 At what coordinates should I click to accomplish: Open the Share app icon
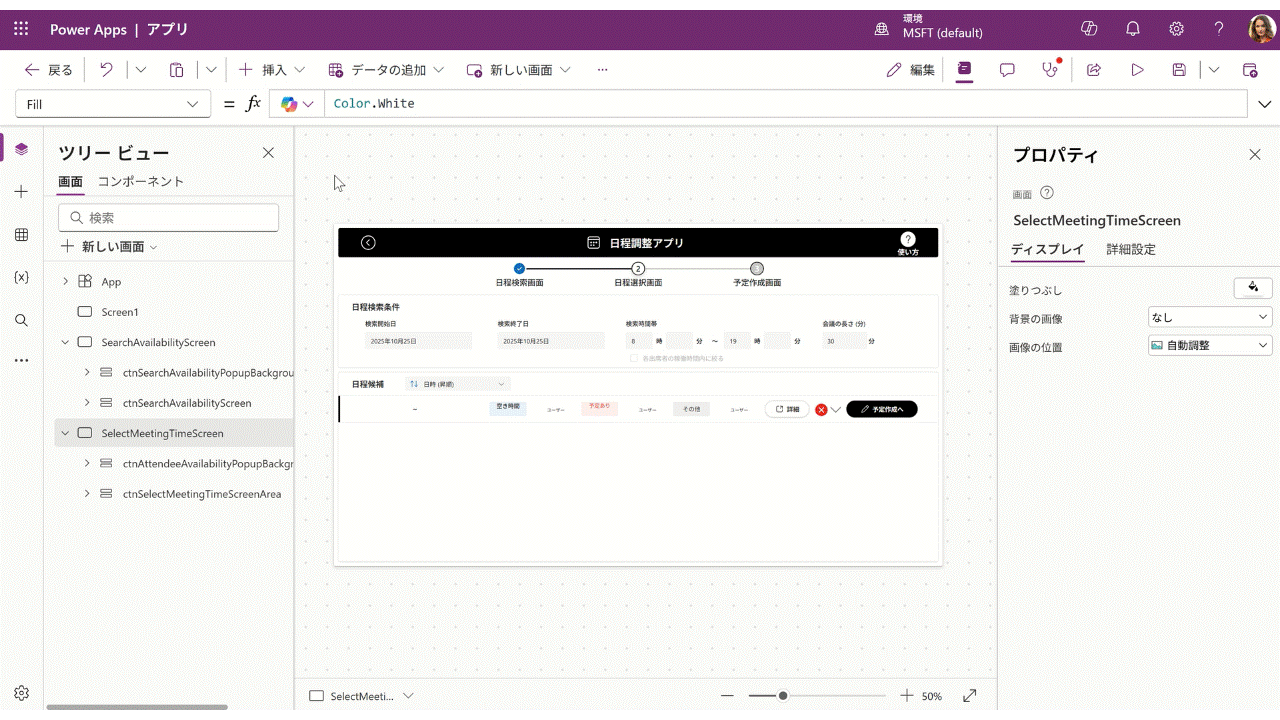pyautogui.click(x=1094, y=70)
